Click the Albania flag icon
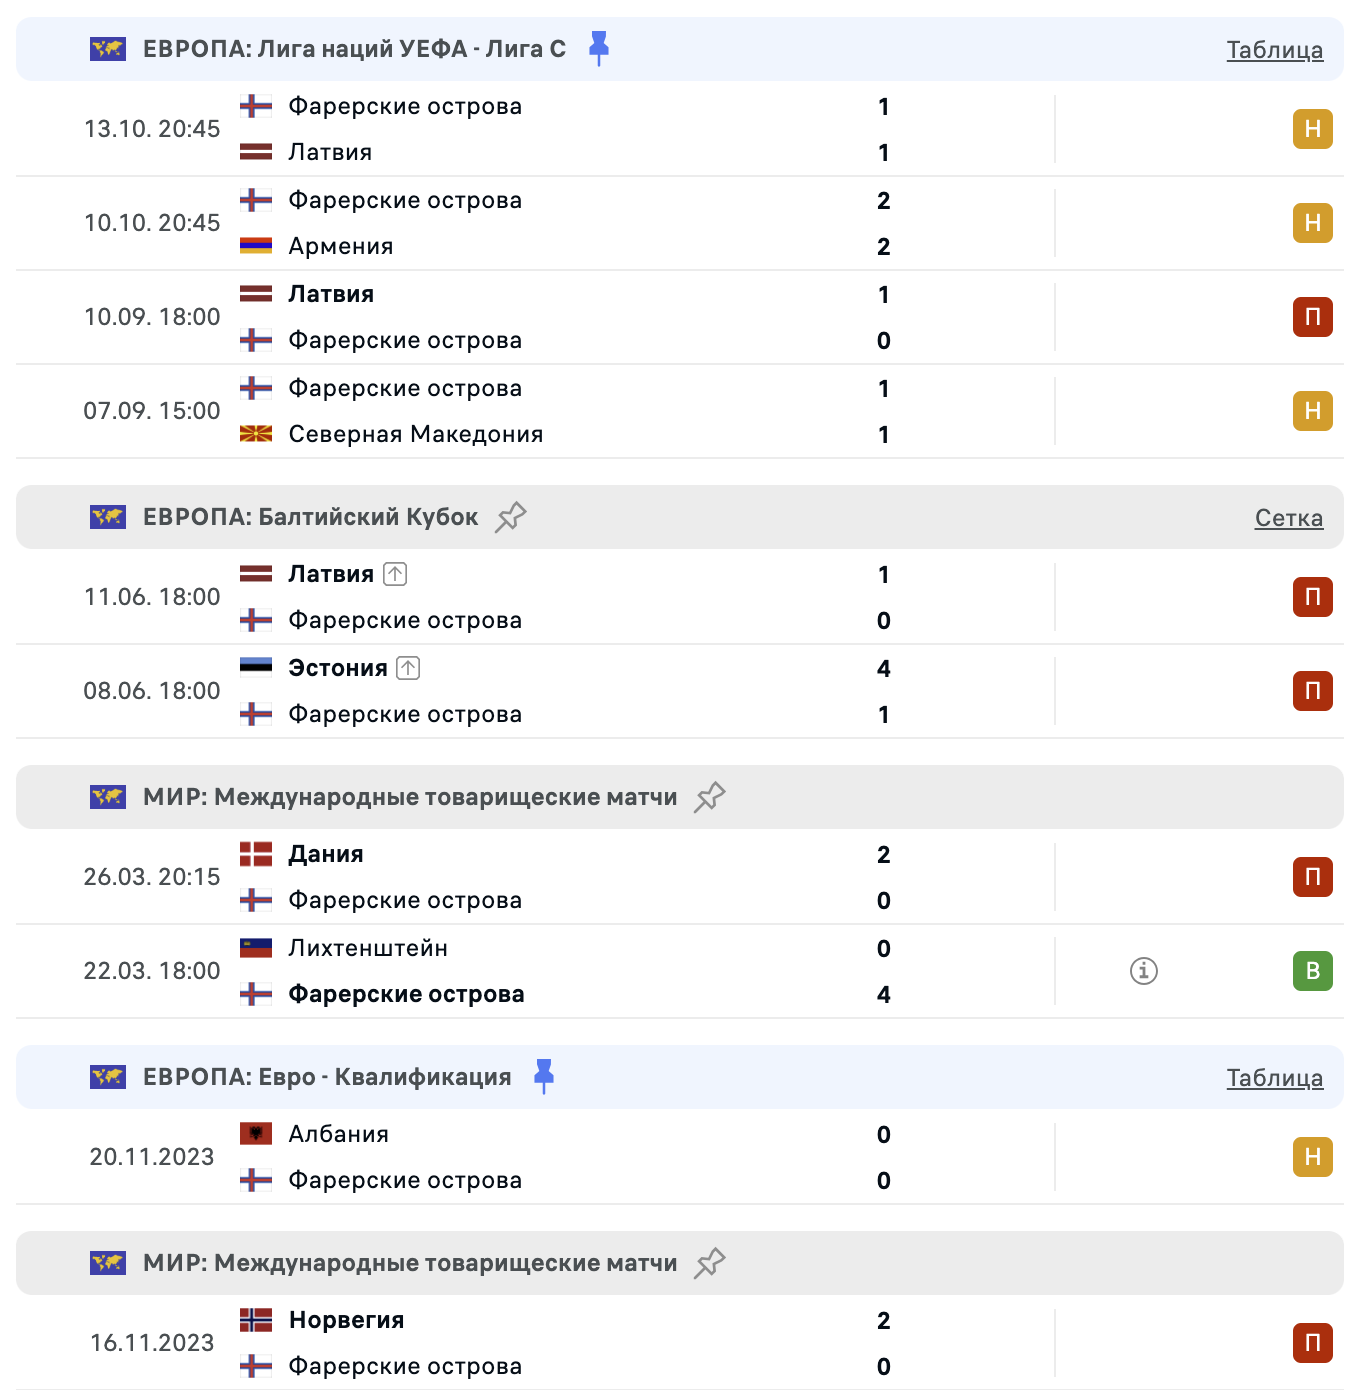 (256, 1134)
